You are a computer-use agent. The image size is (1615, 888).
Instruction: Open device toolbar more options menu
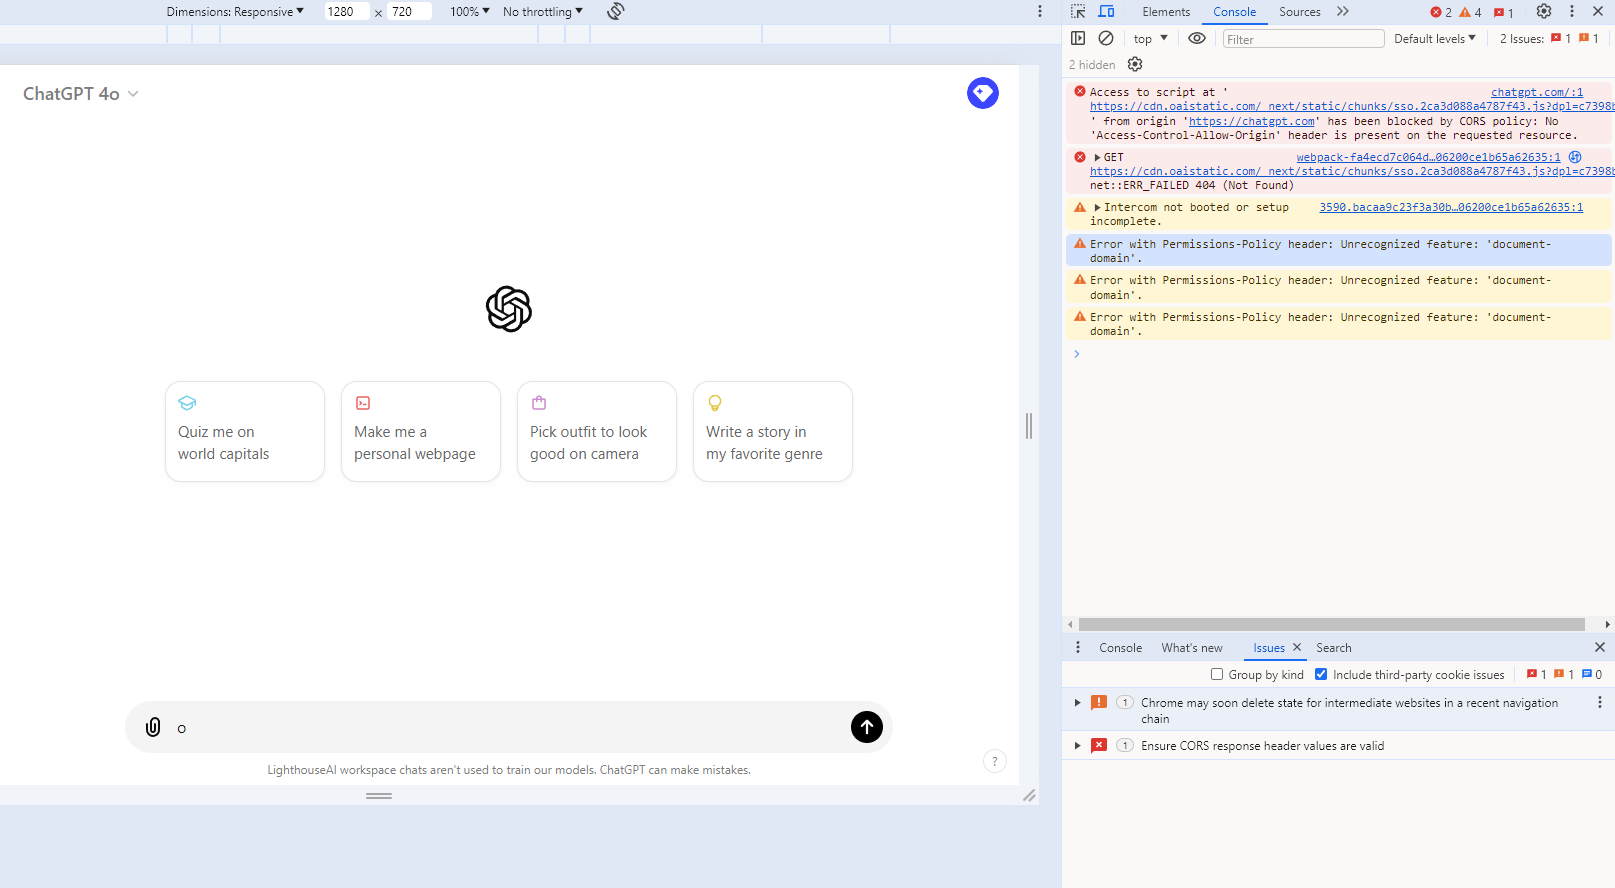(1040, 11)
